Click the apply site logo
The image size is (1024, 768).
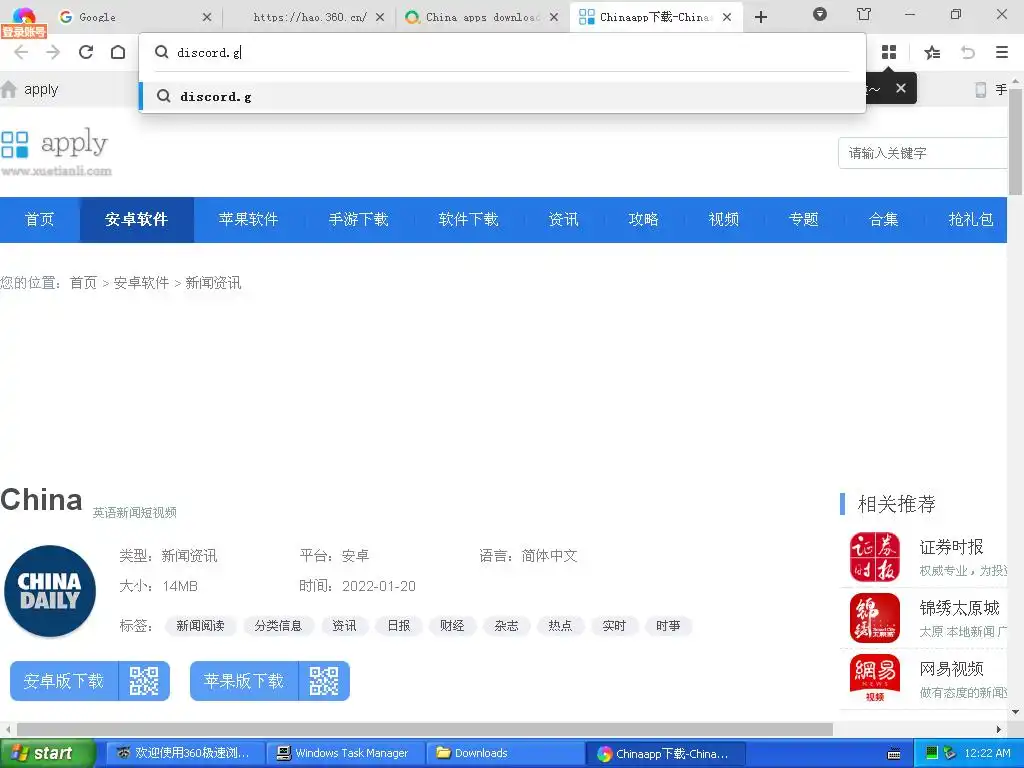[55, 152]
